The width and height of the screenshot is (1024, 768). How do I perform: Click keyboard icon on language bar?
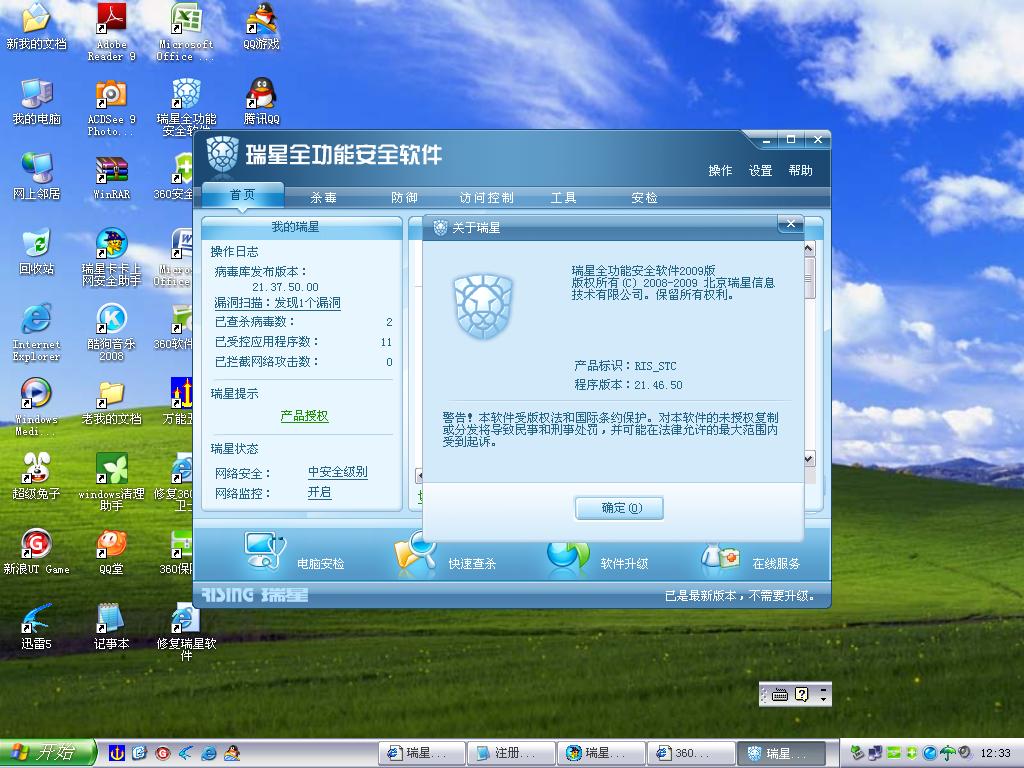click(780, 694)
